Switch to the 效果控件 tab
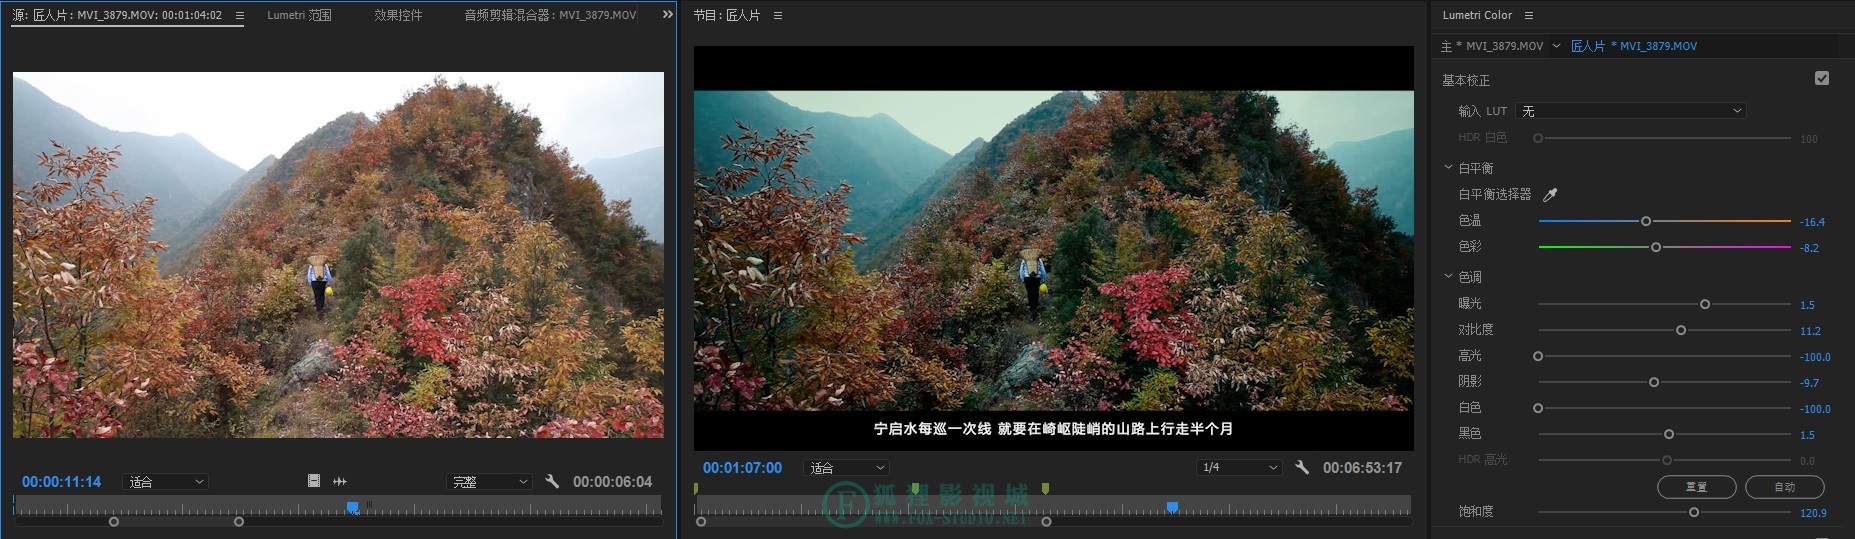This screenshot has height=539, width=1855. pyautogui.click(x=398, y=16)
